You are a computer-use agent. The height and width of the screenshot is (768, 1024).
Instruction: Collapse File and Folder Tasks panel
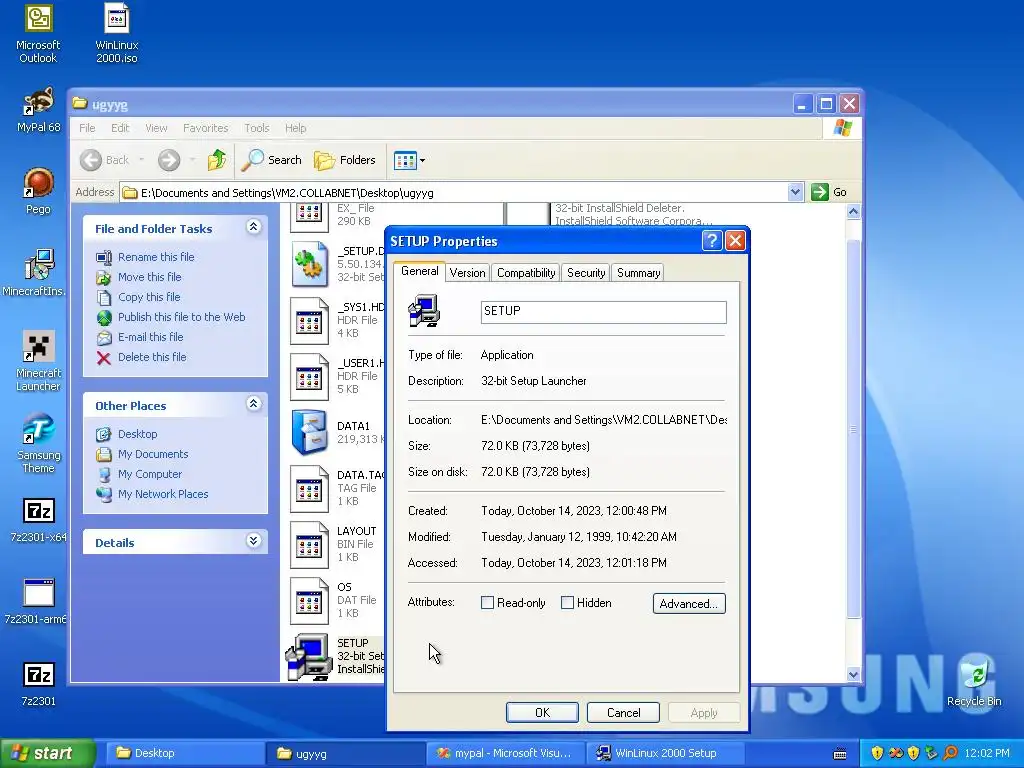(x=253, y=227)
